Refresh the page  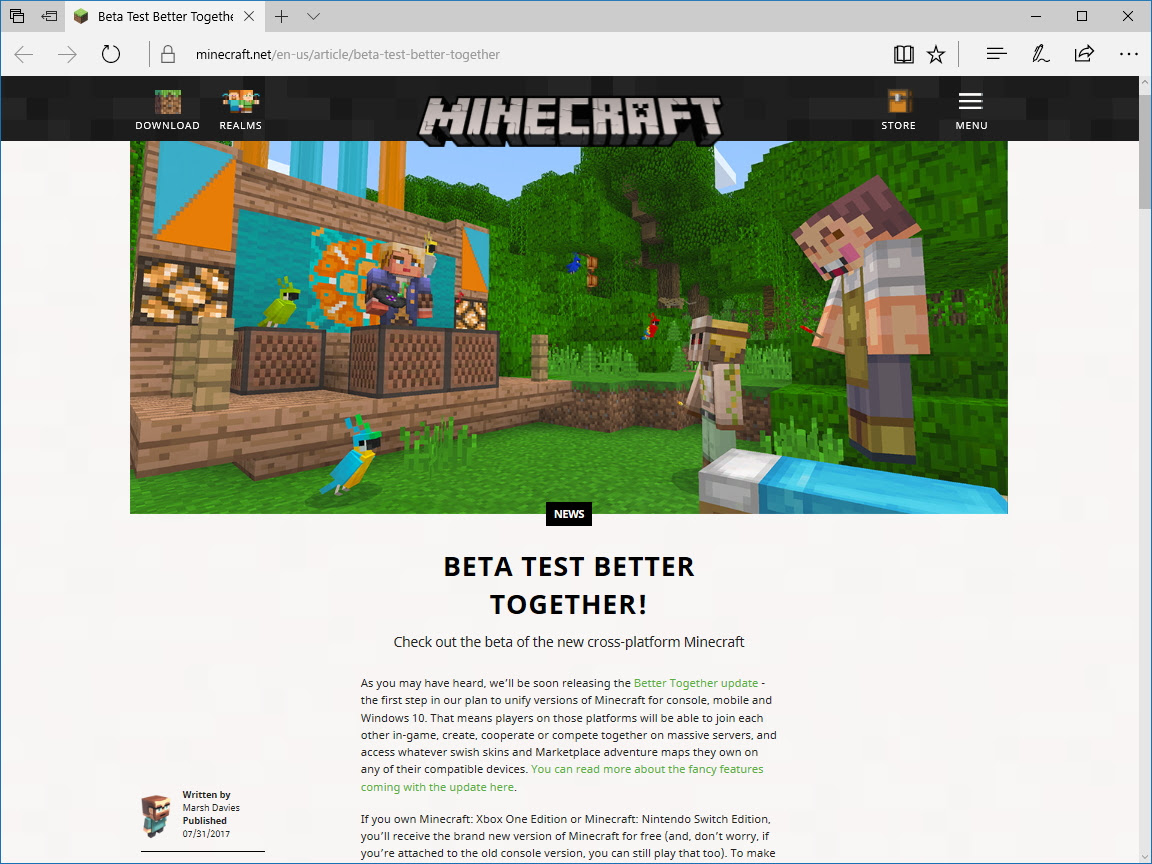pyautogui.click(x=111, y=54)
